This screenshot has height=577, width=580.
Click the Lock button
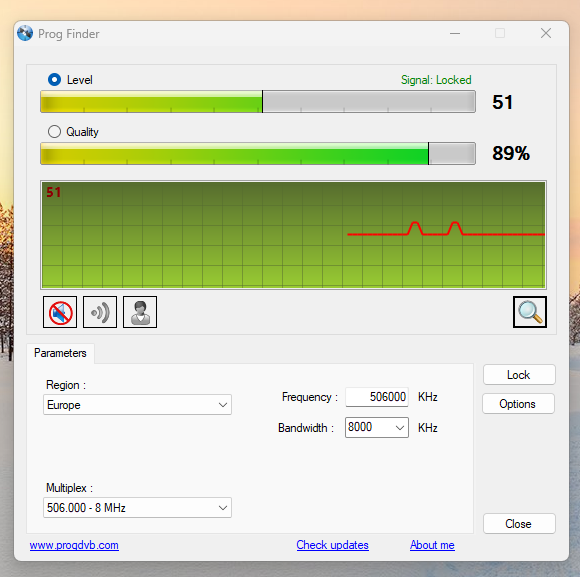(519, 375)
